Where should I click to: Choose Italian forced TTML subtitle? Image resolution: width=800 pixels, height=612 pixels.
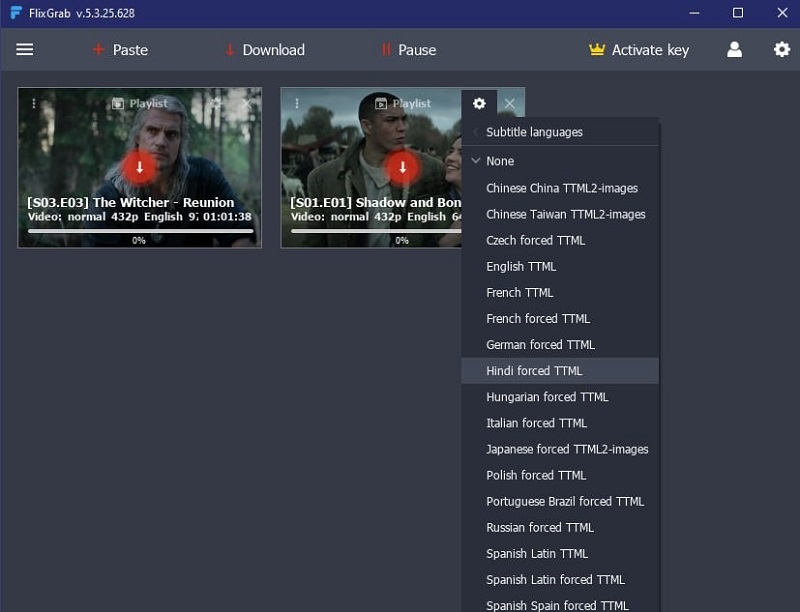pos(560,423)
